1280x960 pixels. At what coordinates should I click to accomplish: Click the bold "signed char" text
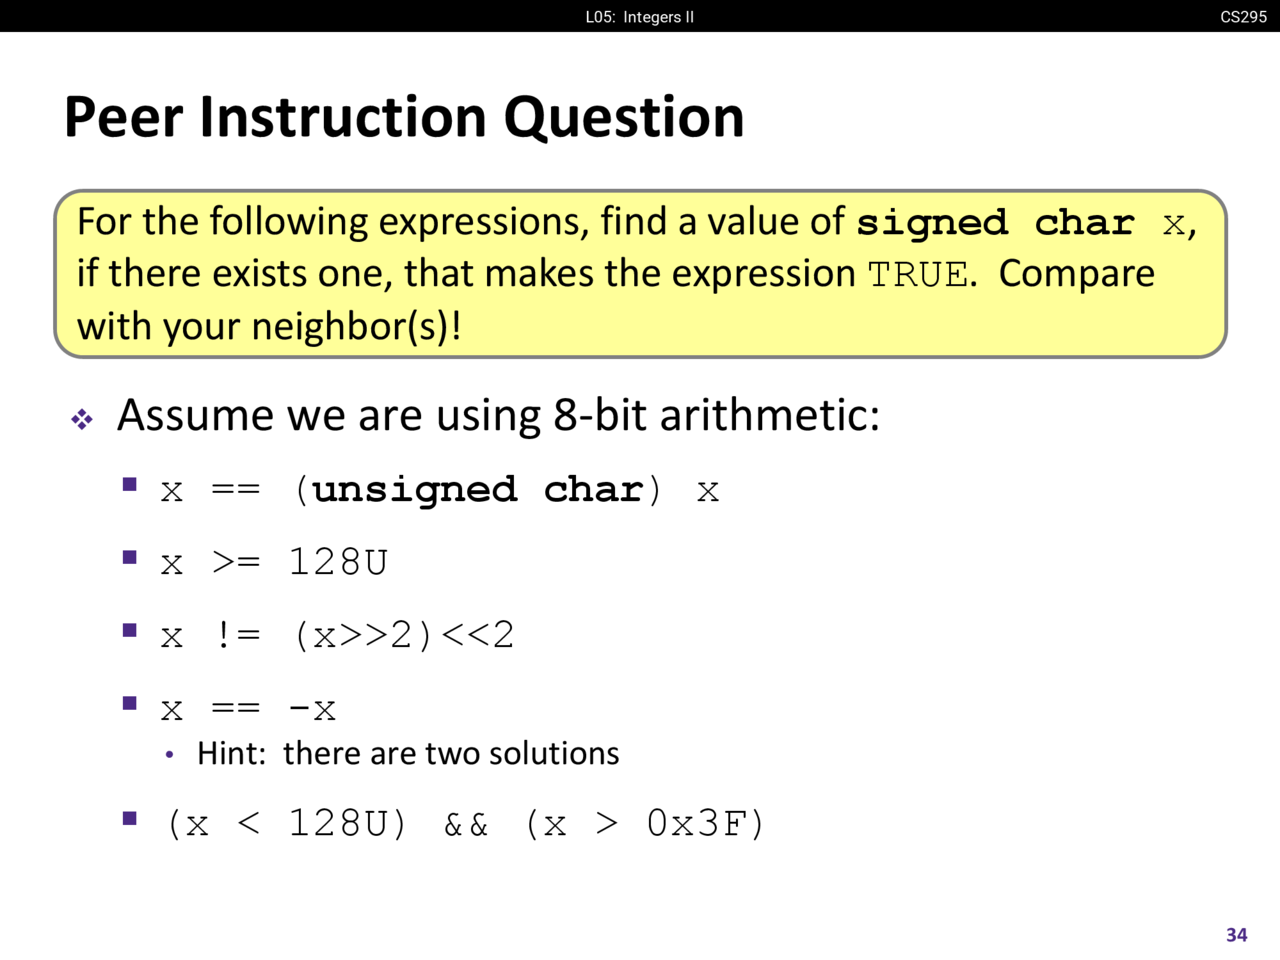pos(995,222)
